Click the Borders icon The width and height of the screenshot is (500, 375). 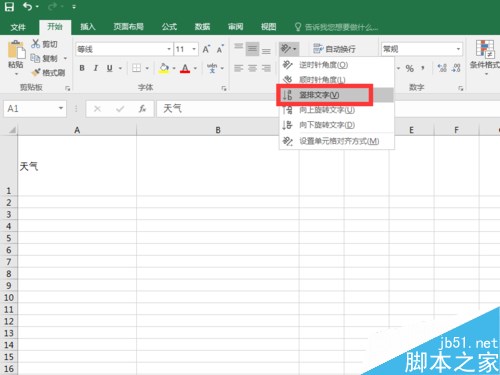click(x=136, y=68)
